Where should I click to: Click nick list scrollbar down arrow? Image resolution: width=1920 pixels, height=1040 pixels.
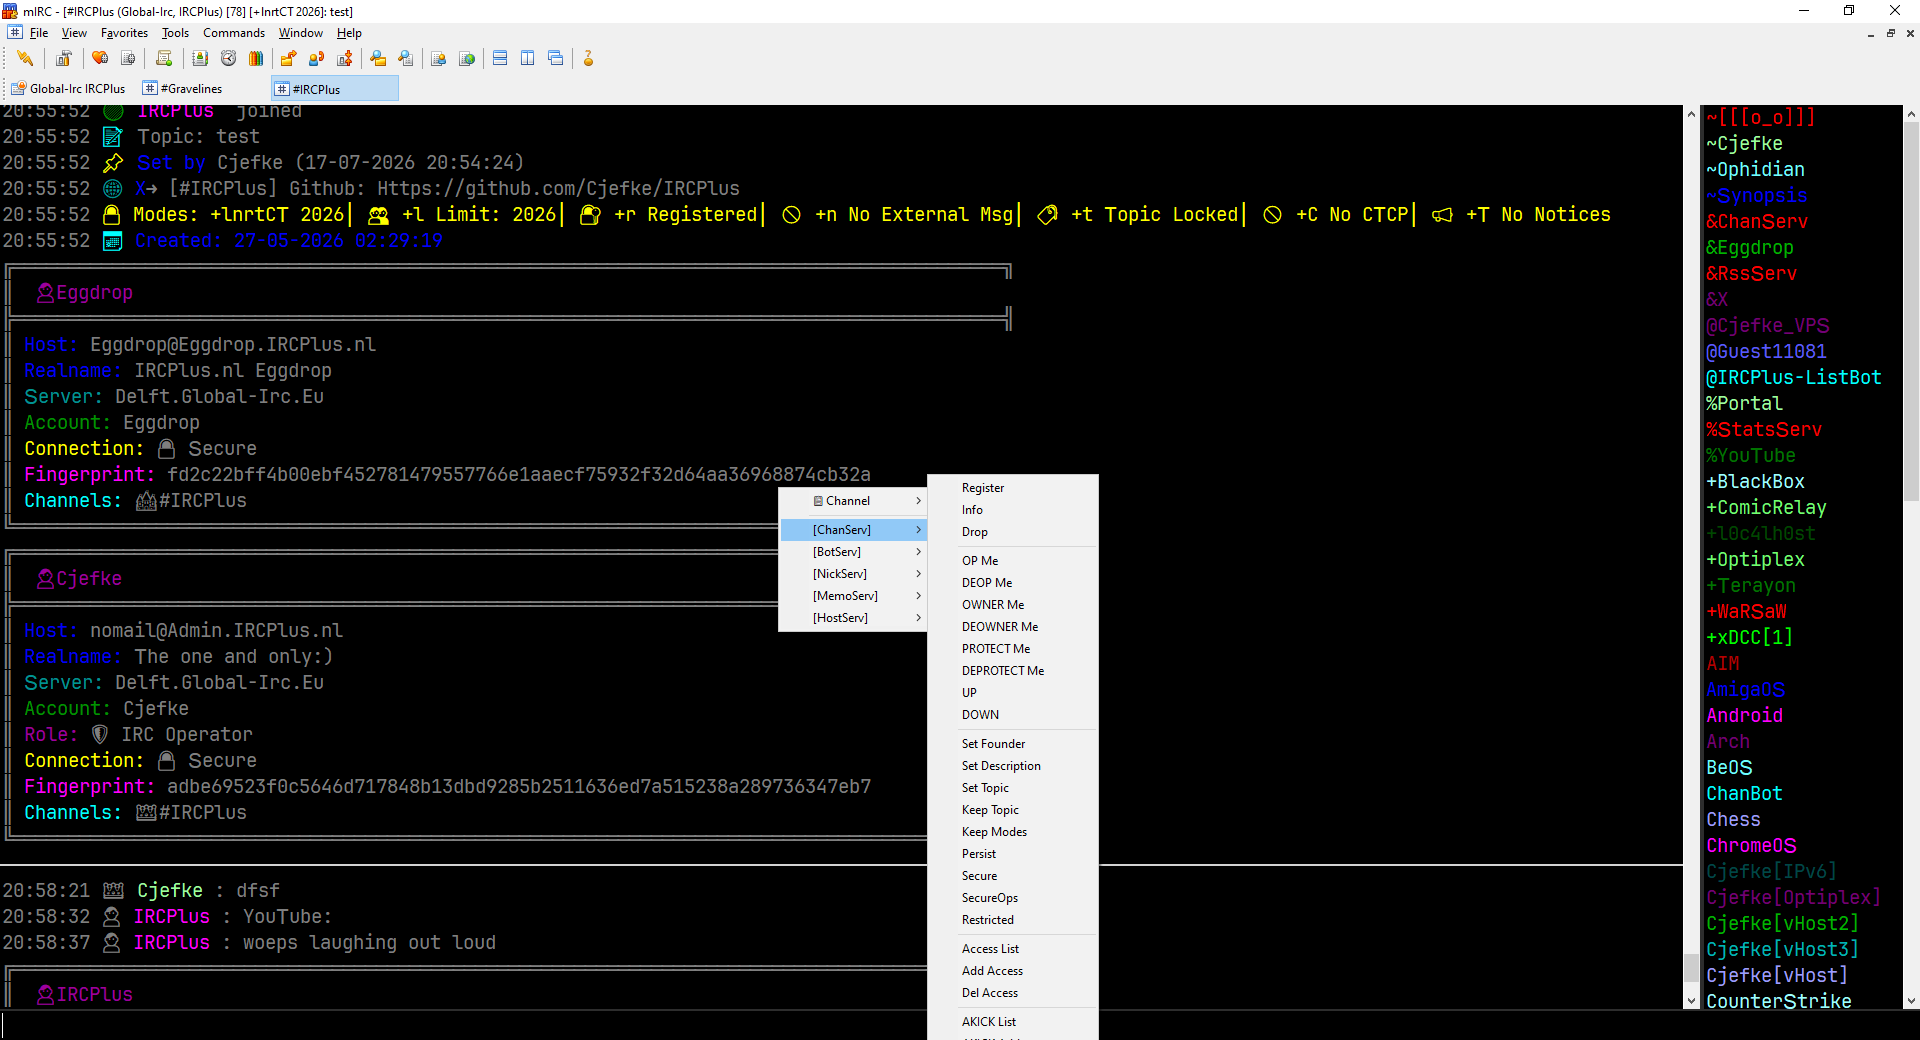pos(1910,1000)
